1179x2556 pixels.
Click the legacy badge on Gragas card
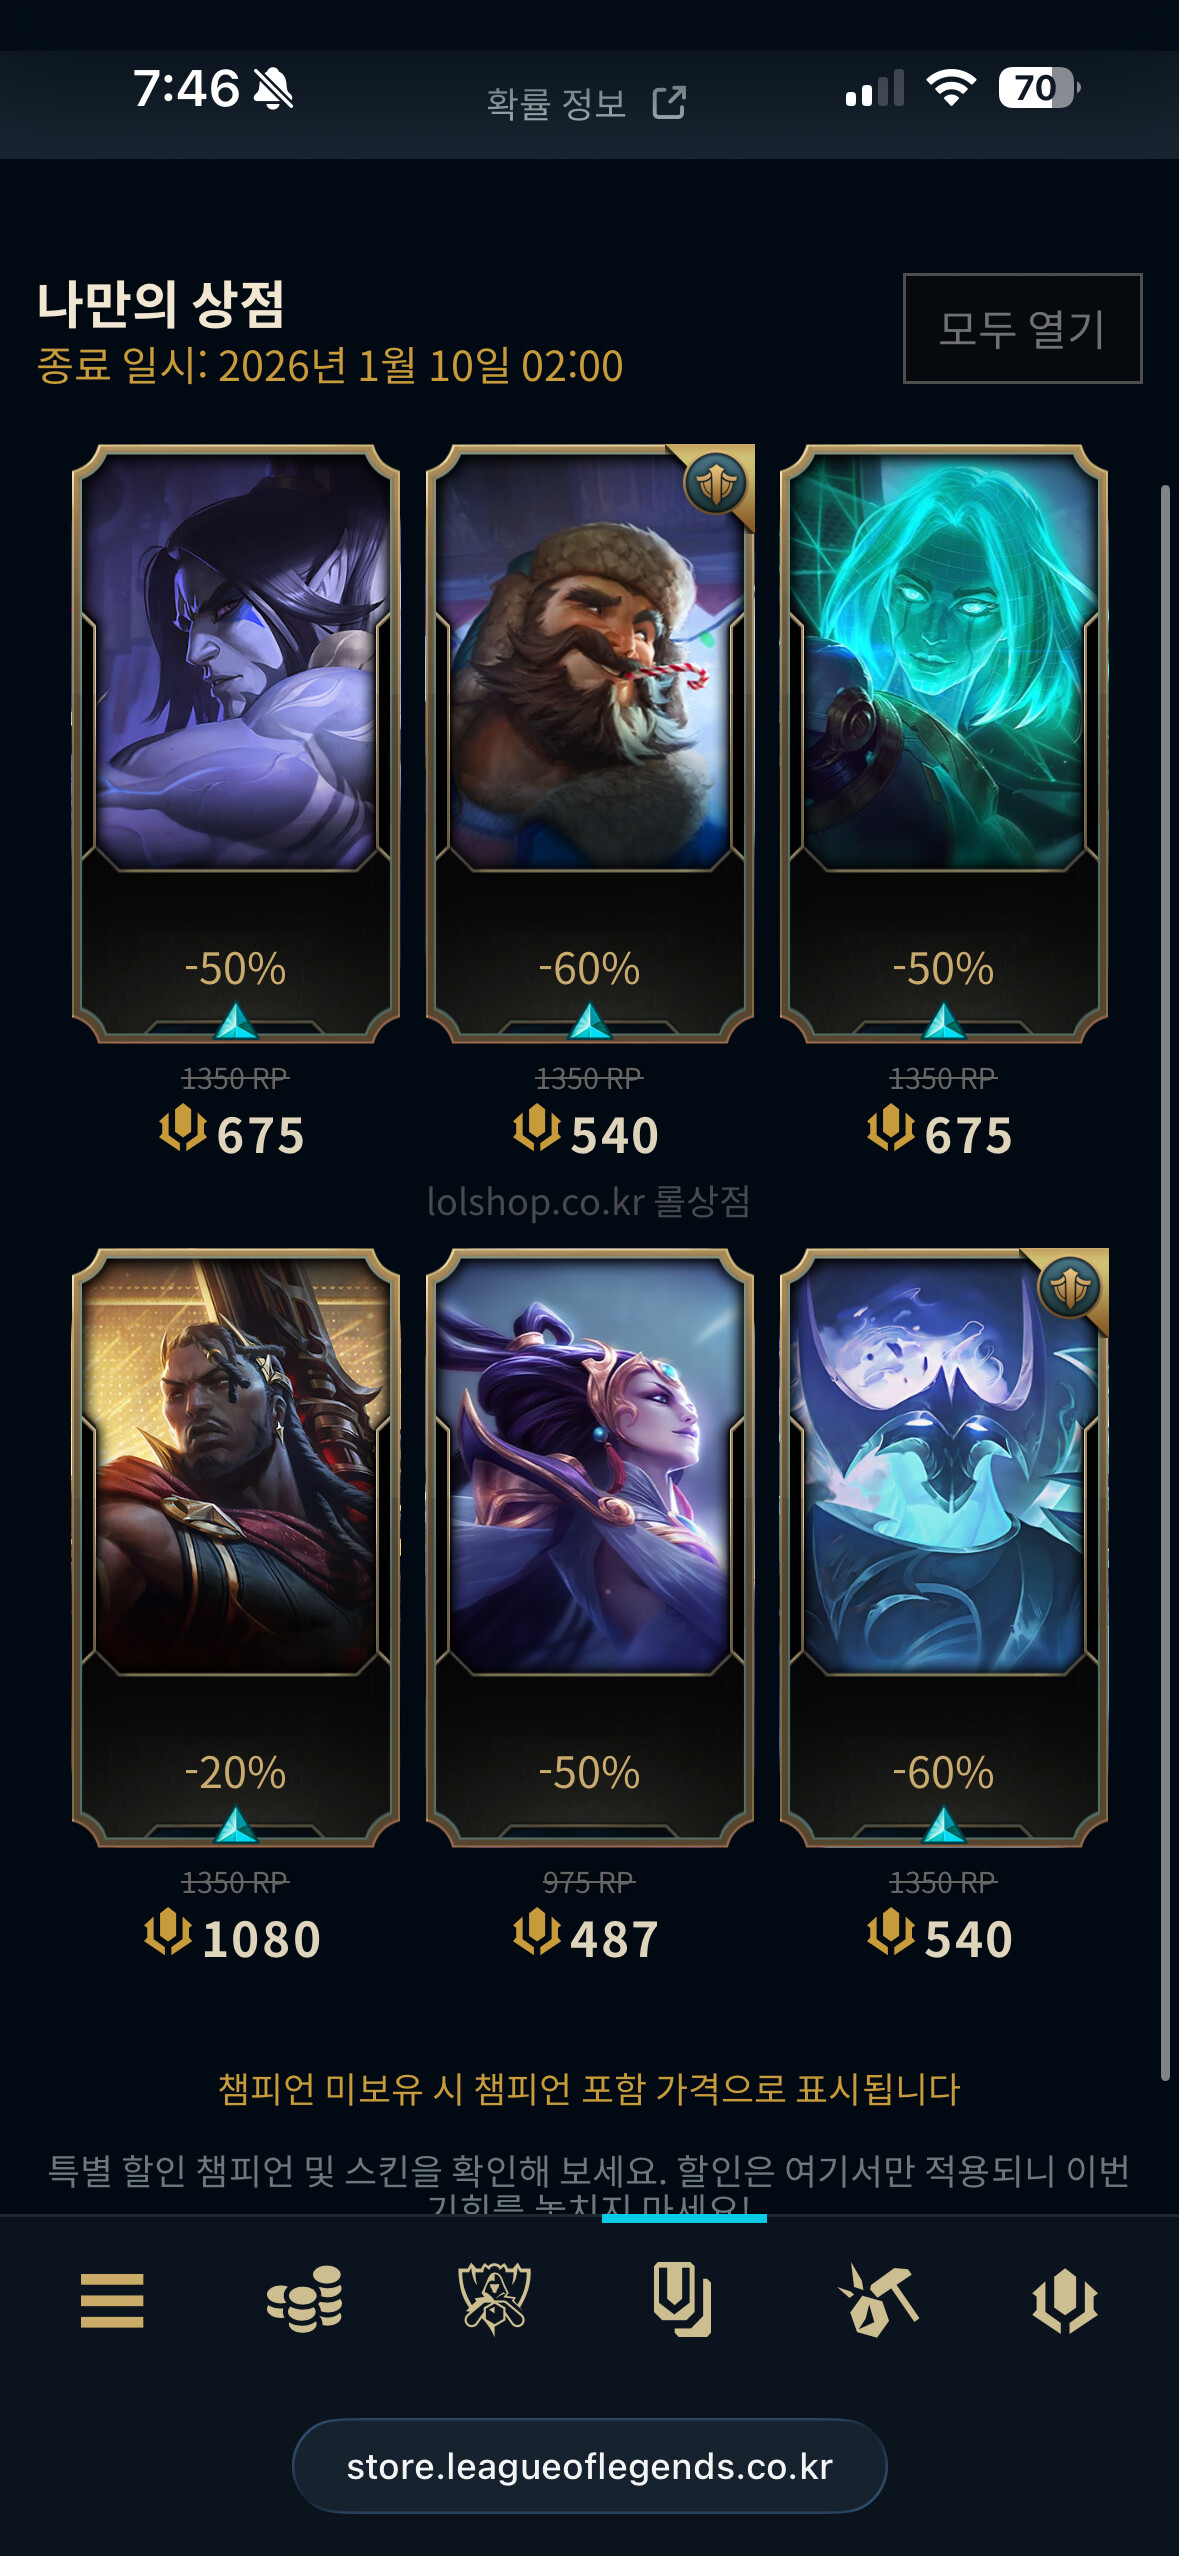point(716,484)
